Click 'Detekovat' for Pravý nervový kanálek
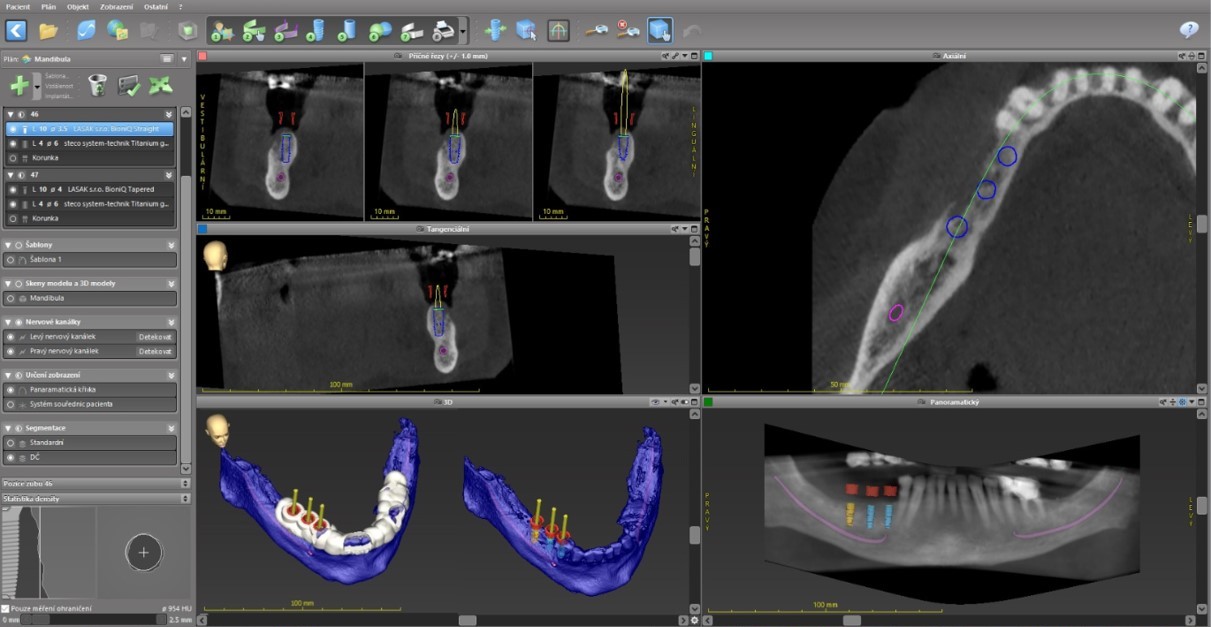 pyautogui.click(x=155, y=352)
